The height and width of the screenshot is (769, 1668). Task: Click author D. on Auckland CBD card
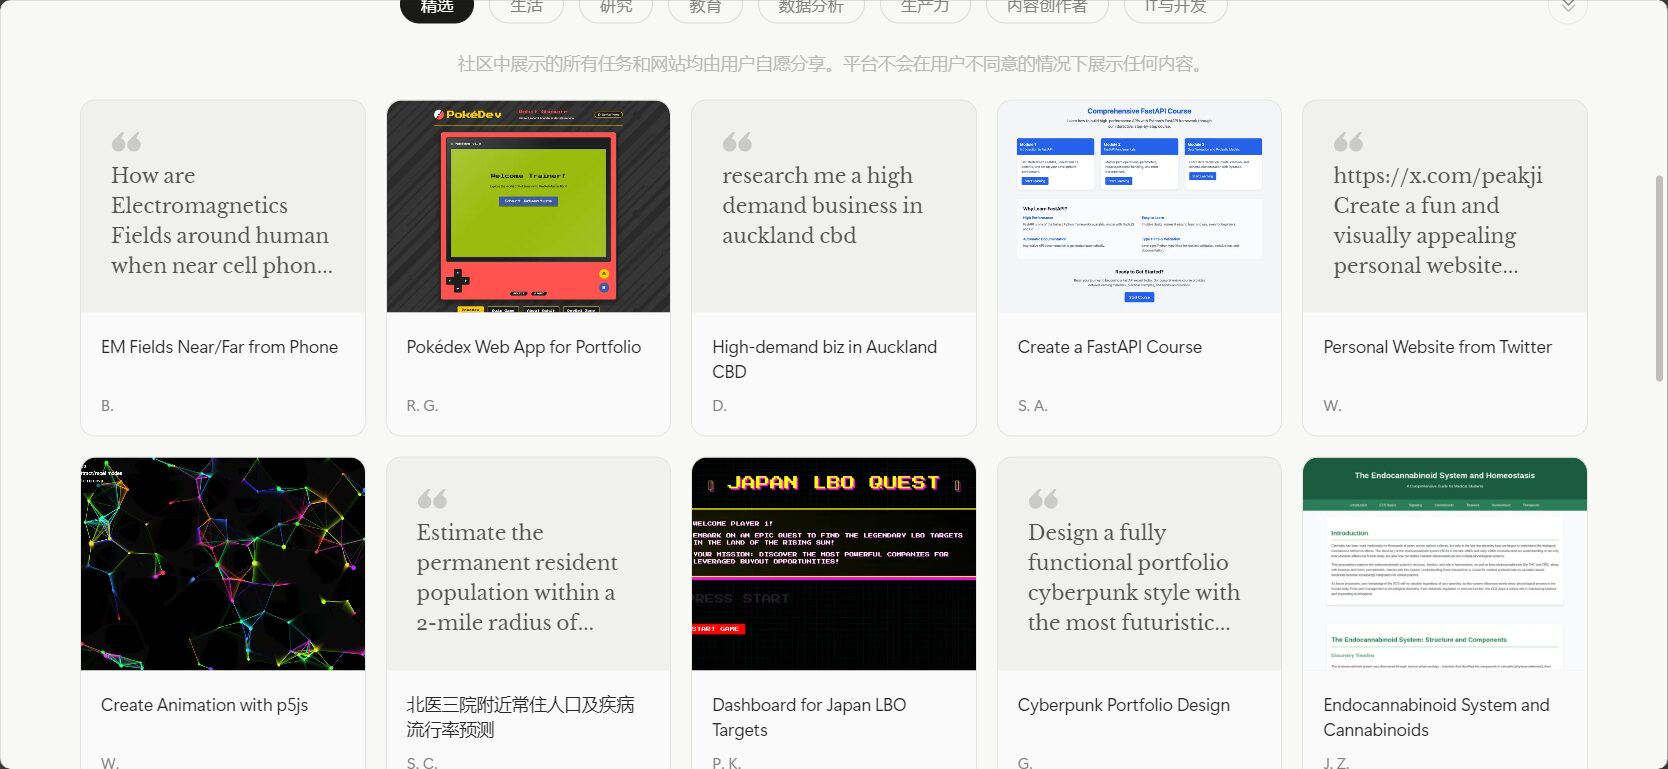(x=719, y=406)
